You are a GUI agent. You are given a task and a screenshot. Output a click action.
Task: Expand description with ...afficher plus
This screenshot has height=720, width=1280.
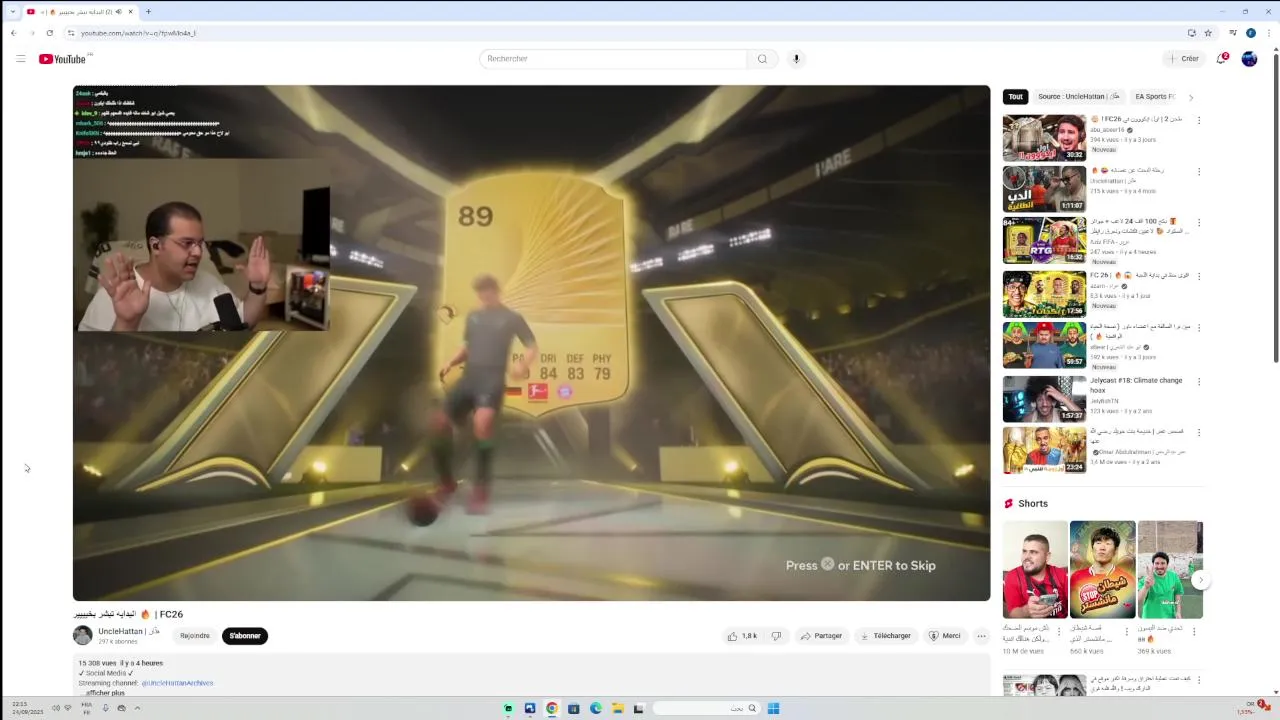103,693
